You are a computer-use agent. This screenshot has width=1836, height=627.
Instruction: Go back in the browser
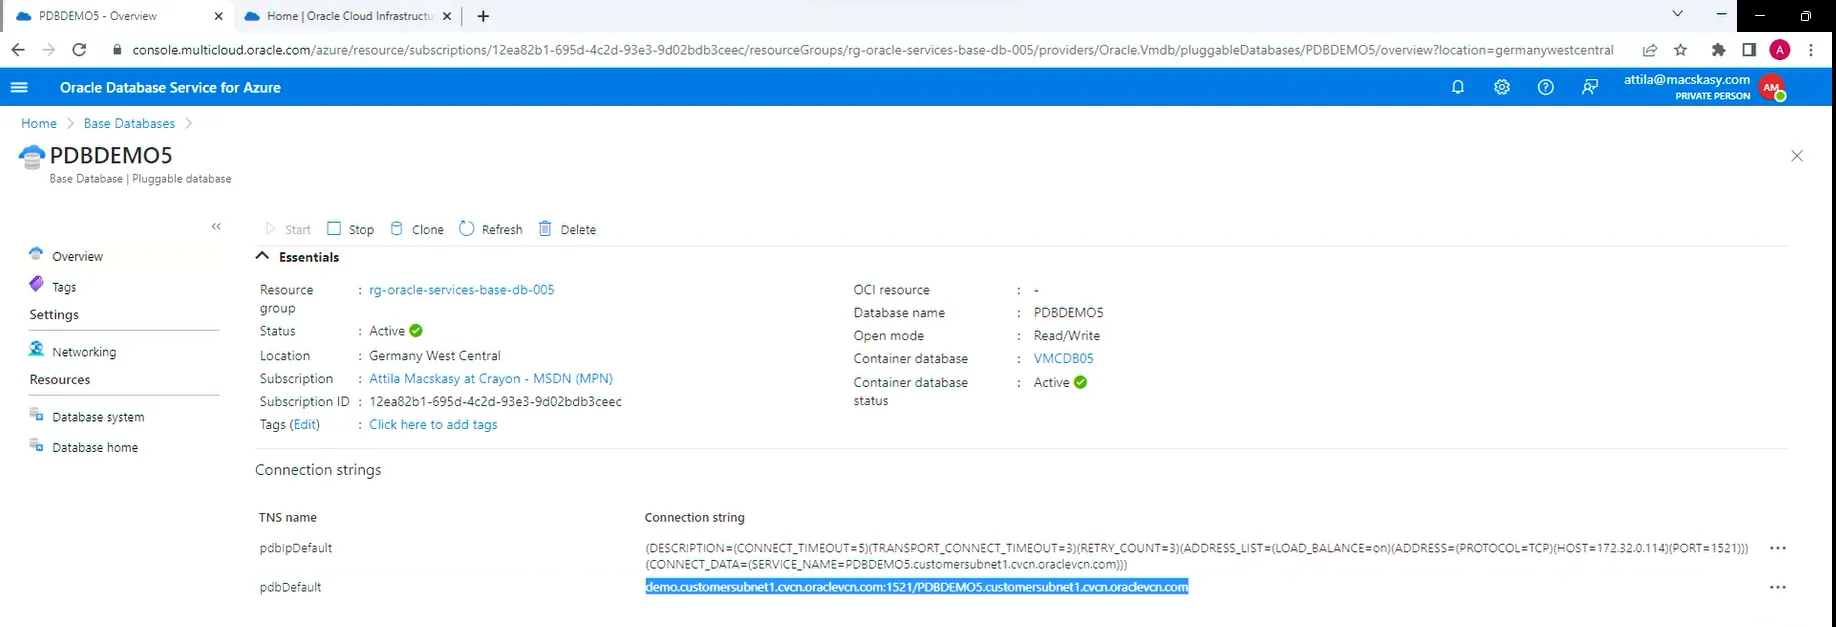[17, 49]
